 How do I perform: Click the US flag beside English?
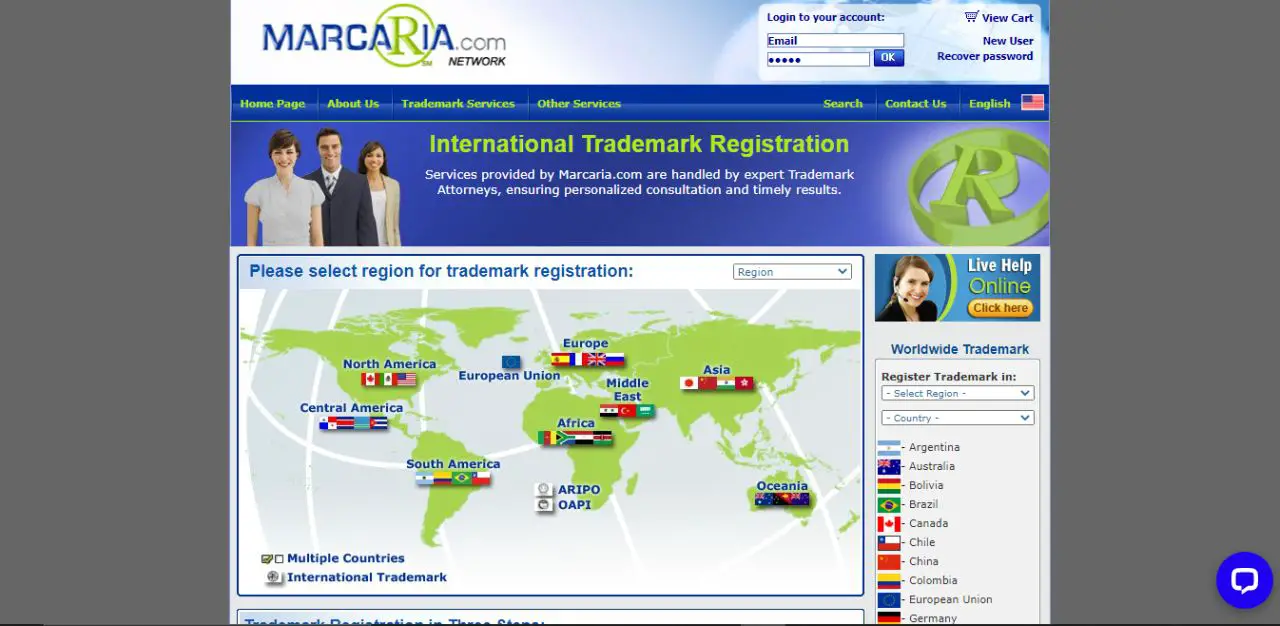(x=1032, y=103)
